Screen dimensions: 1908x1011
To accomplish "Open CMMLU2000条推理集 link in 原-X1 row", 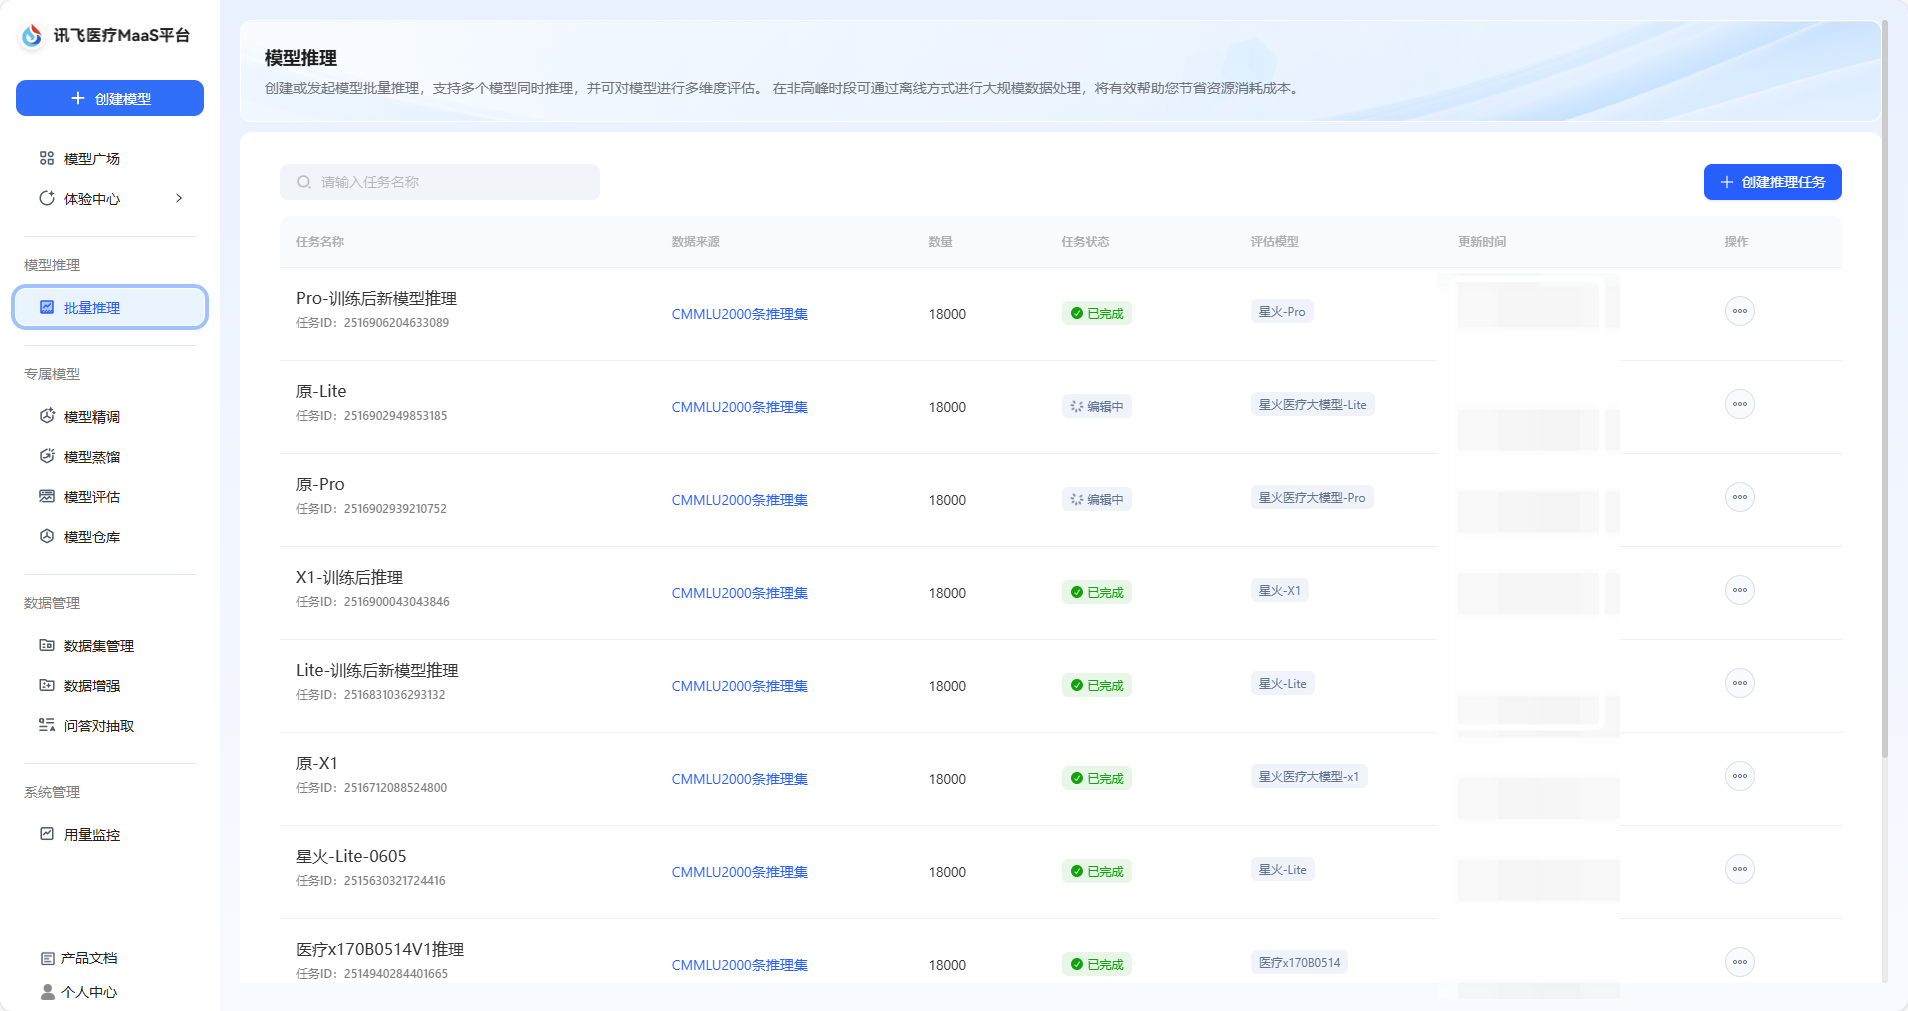I will tap(740, 779).
